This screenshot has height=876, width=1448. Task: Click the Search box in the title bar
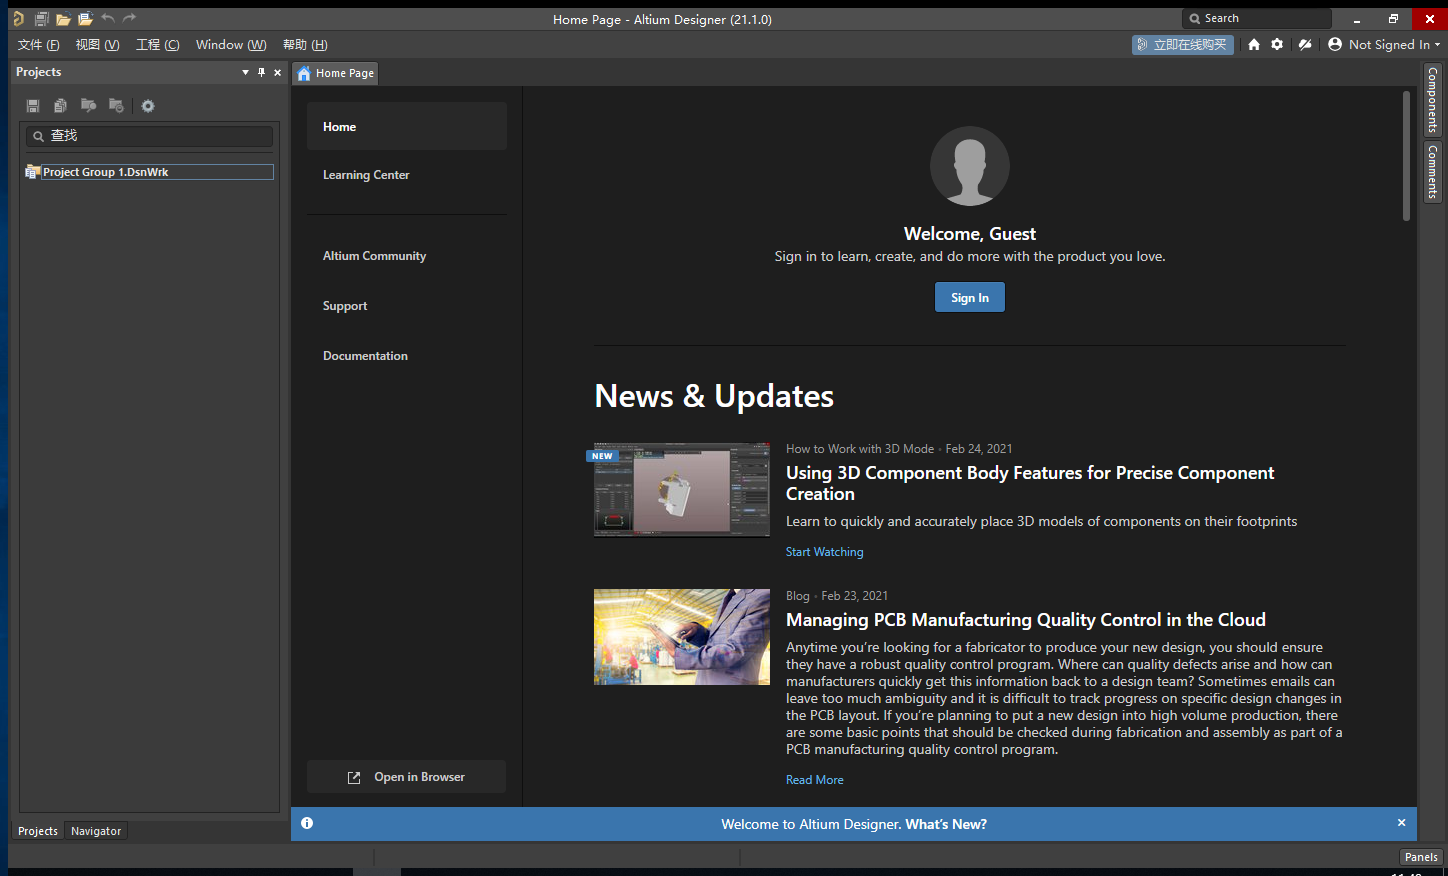pos(1257,18)
